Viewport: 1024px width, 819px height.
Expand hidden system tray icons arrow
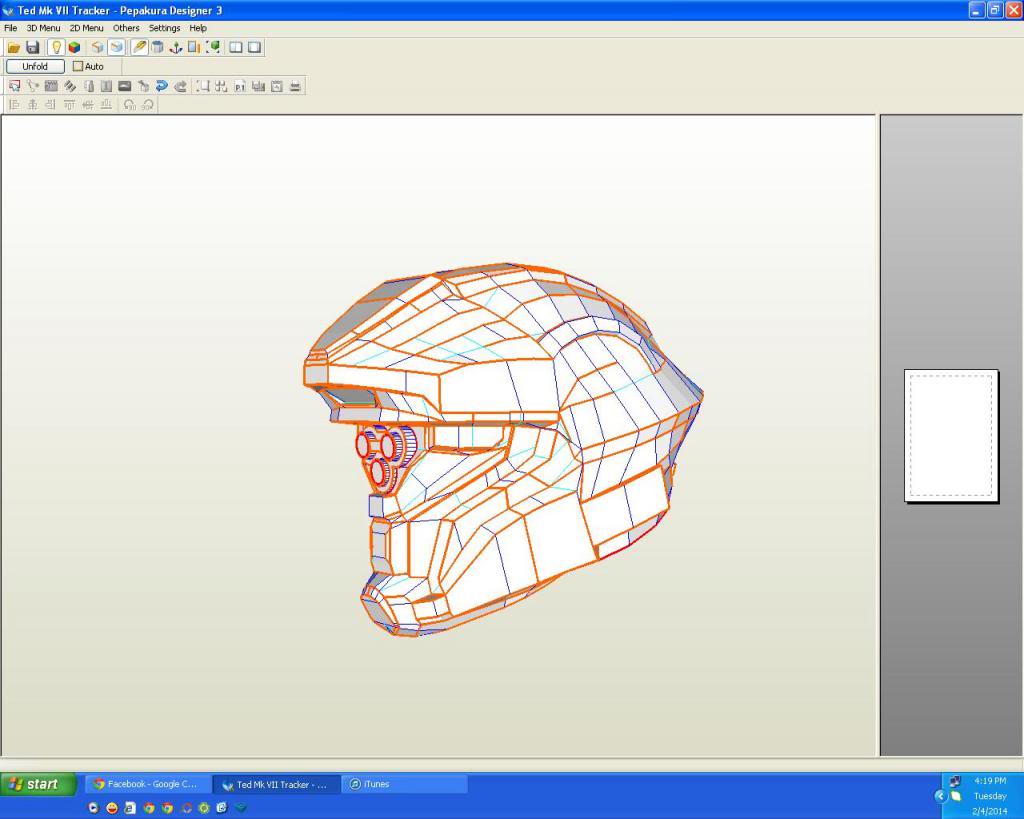pos(940,795)
